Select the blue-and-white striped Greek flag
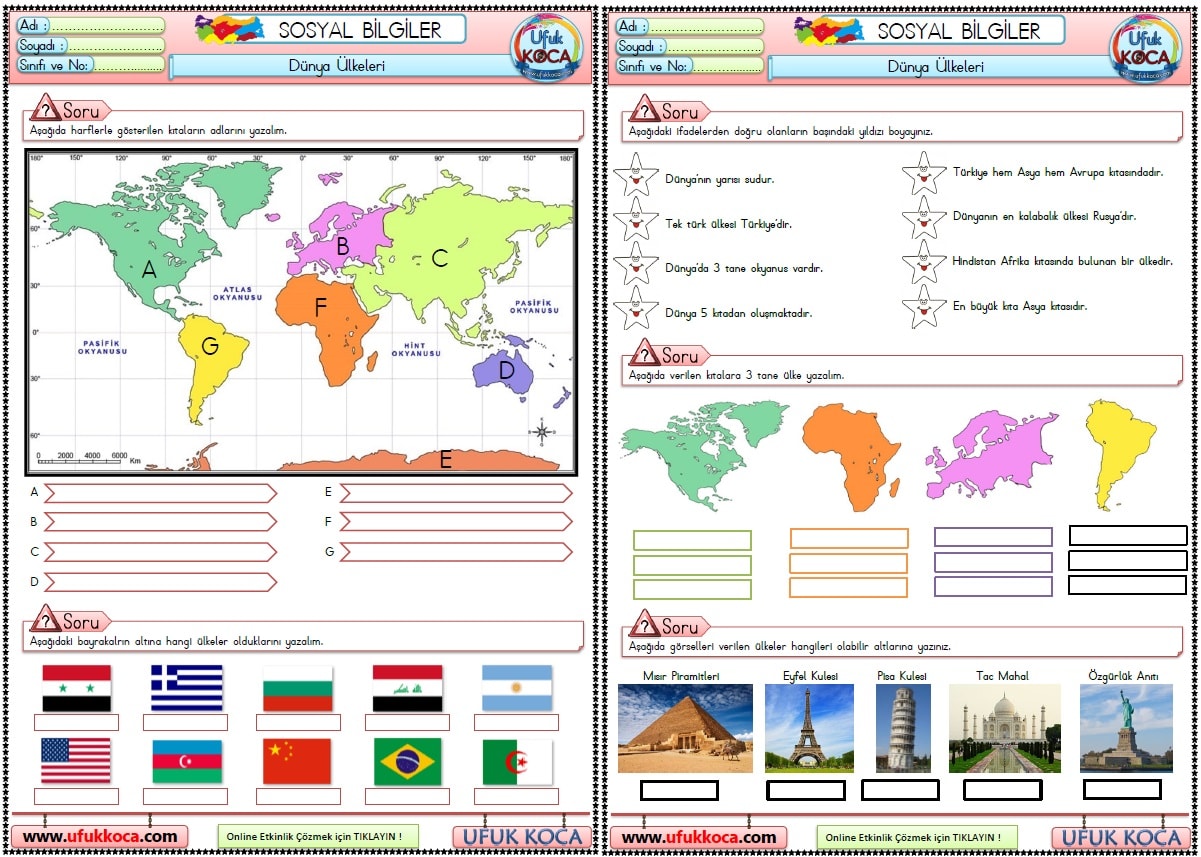1201x857 pixels. 187,688
